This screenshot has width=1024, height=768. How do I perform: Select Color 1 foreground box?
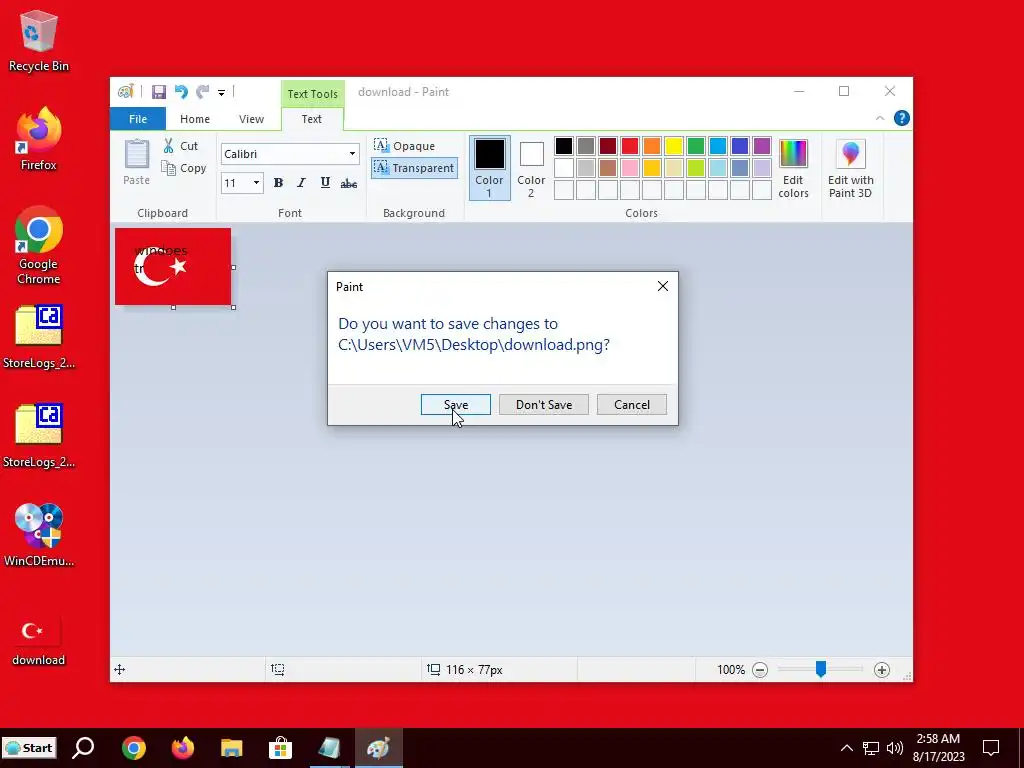[489, 167]
